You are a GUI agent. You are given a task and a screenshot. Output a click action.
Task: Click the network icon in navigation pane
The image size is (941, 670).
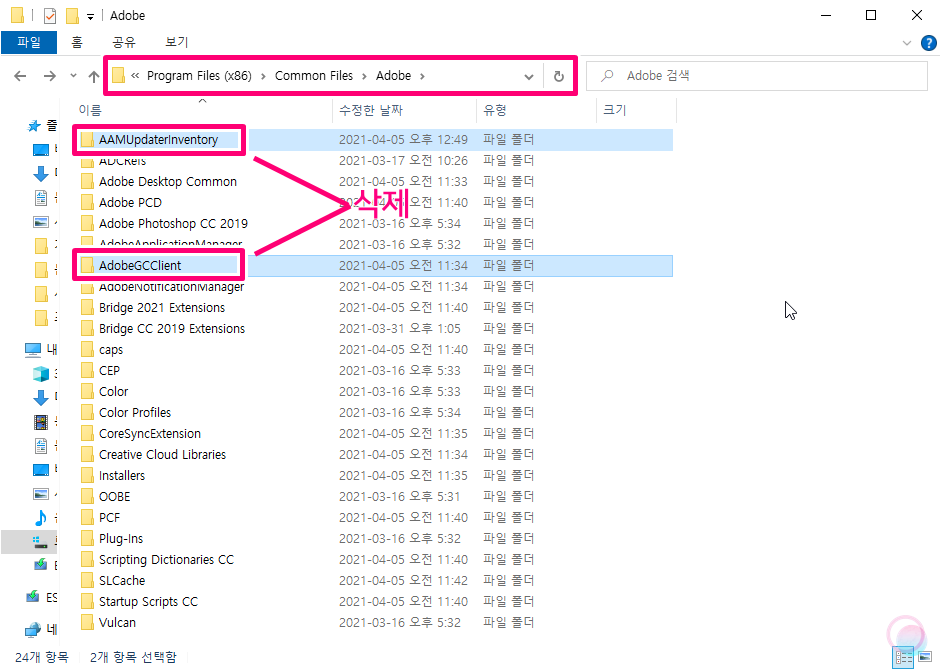(32, 629)
